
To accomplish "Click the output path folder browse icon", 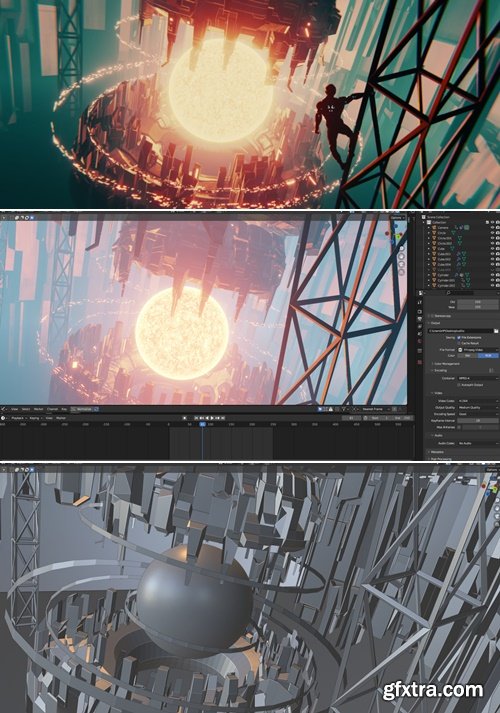I will tap(496, 331).
